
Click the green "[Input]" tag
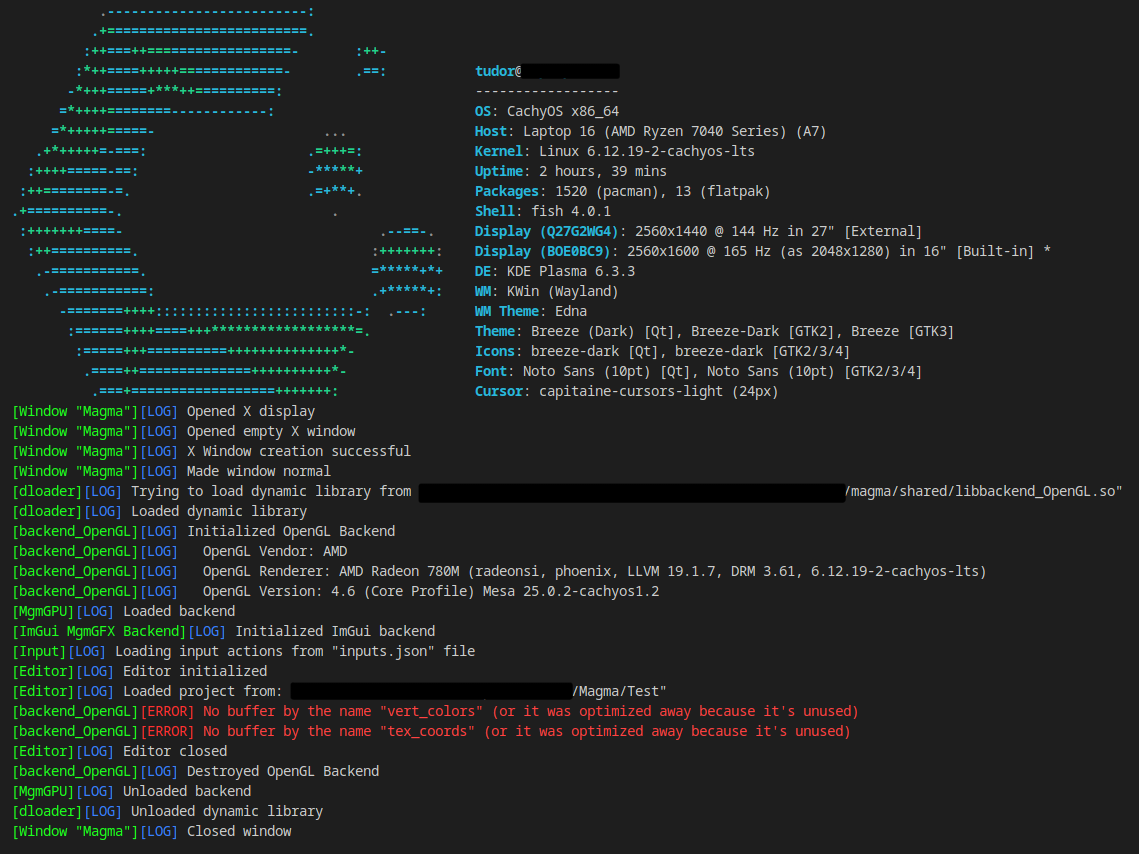(39, 651)
